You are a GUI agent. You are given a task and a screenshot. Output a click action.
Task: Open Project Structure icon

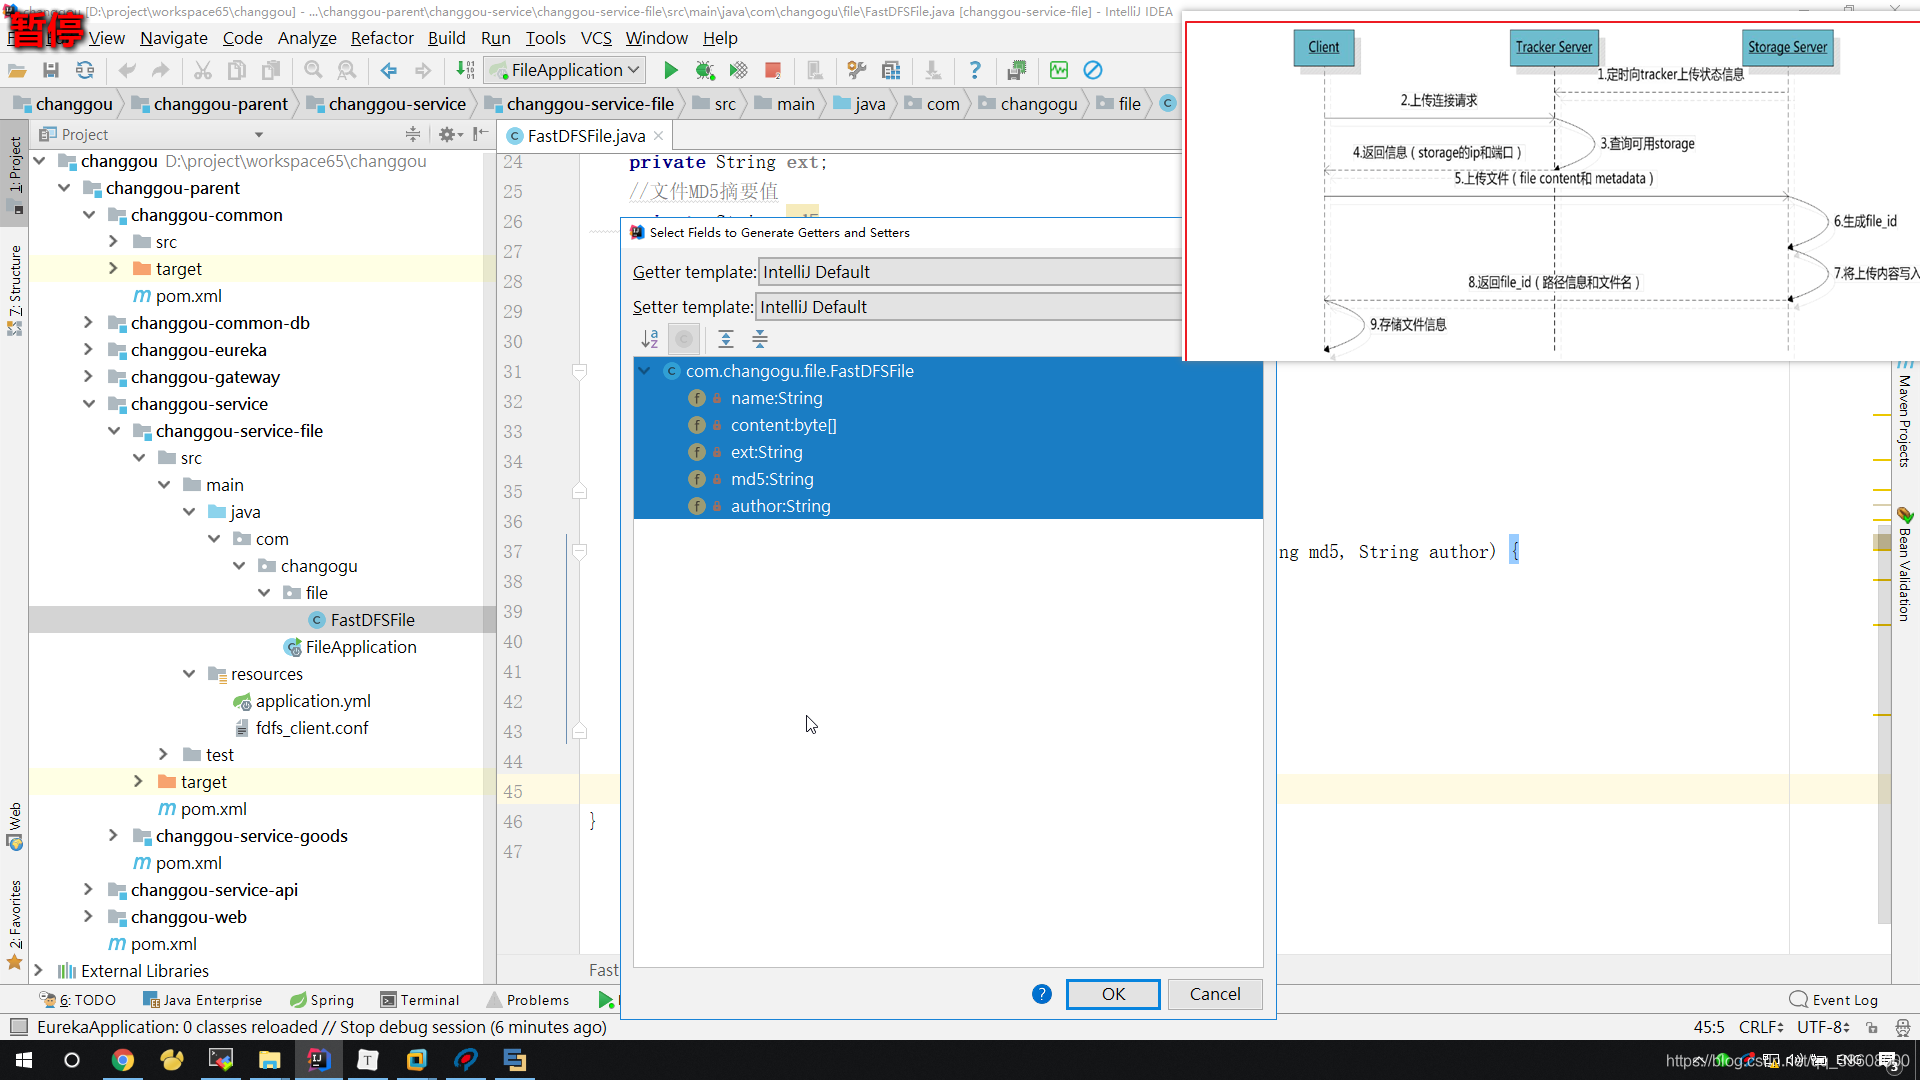pyautogui.click(x=891, y=70)
